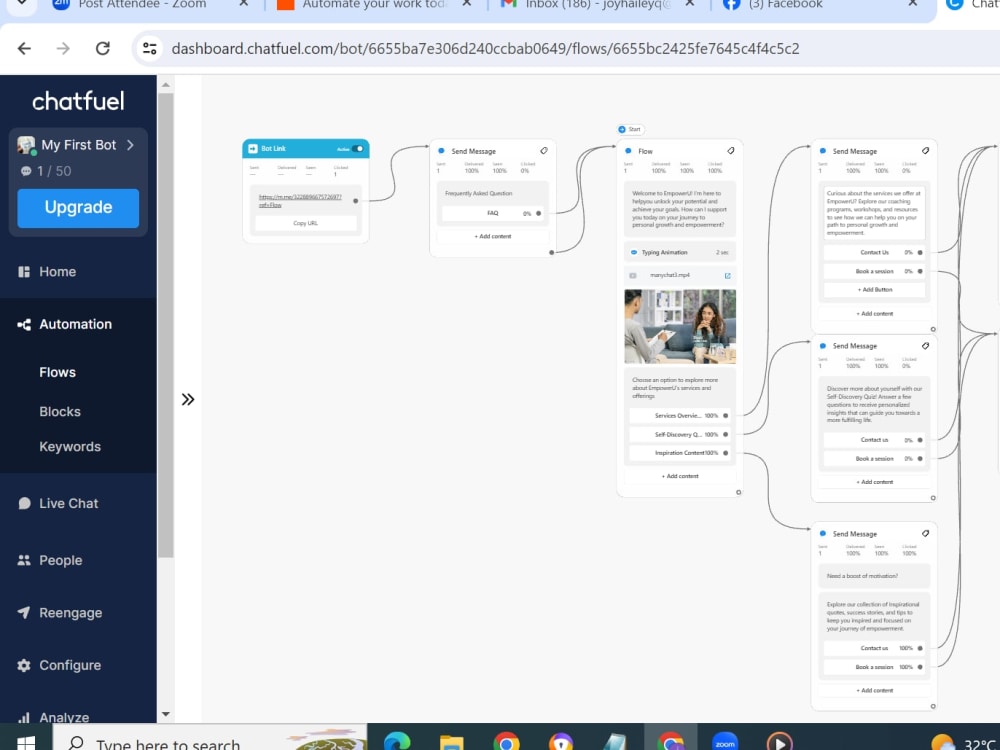Click the sidebar scrollbar down arrow
The height and width of the screenshot is (750, 1000).
(x=166, y=714)
